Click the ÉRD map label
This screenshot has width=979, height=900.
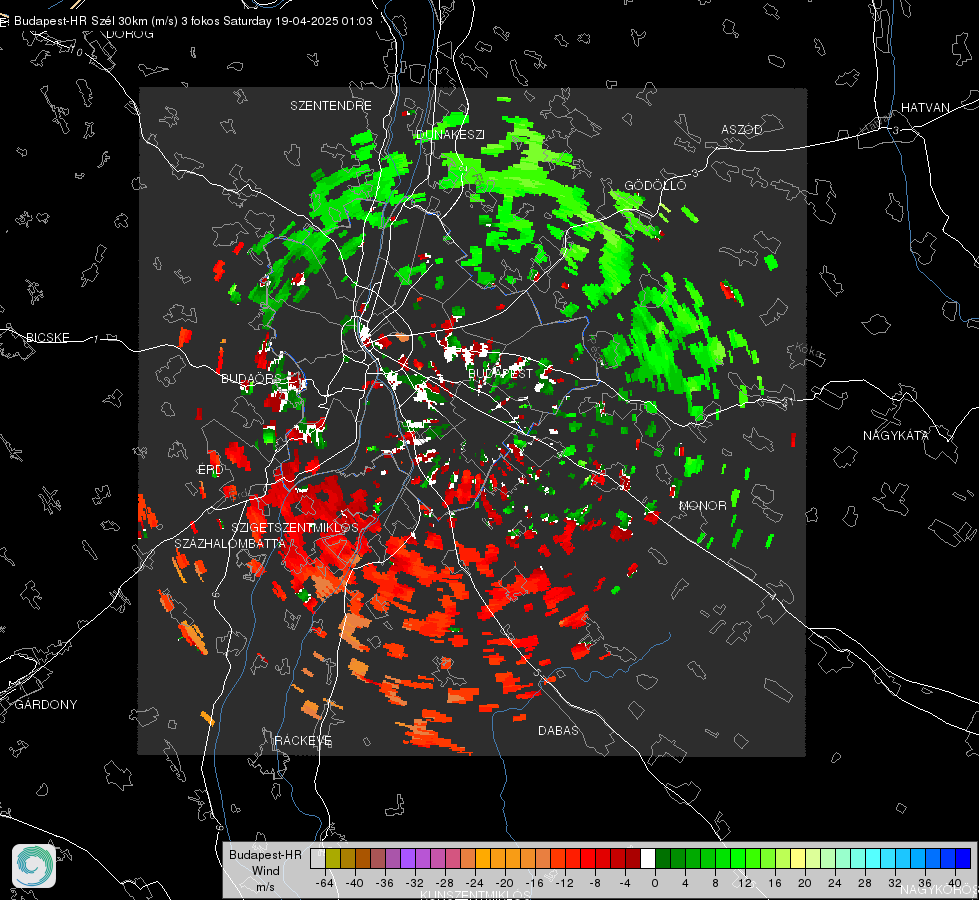[210, 470]
